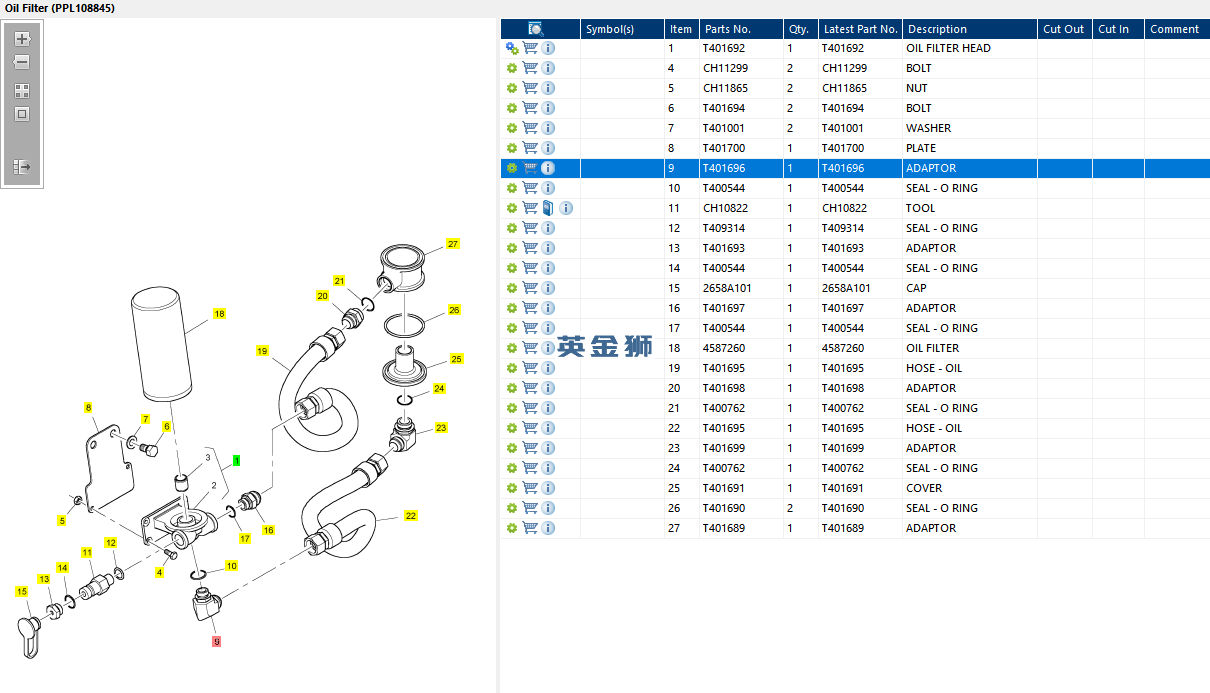Sort by the Item column header
Image resolution: width=1210 pixels, height=693 pixels.
(681, 29)
